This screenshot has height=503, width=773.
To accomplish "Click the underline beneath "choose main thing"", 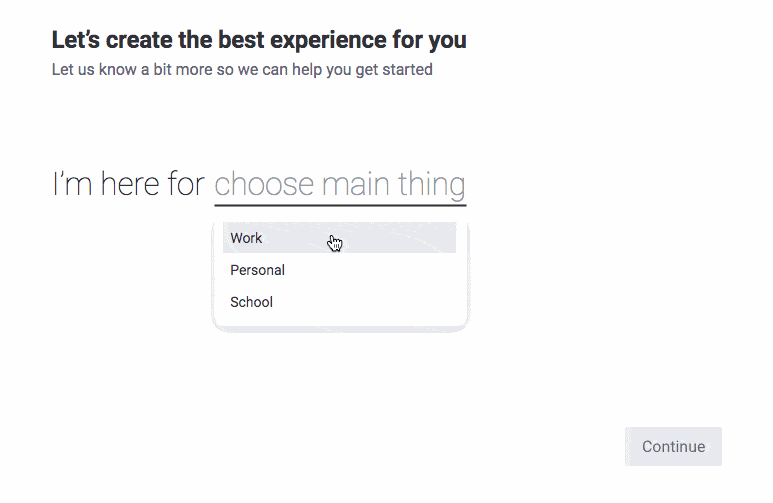I will point(340,205).
